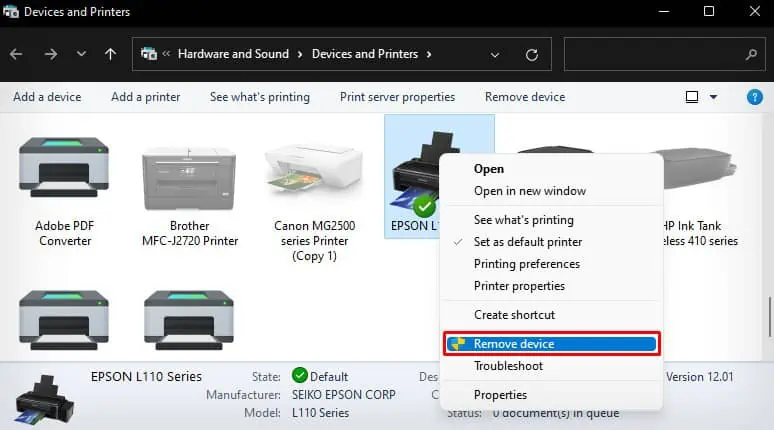774x430 pixels.
Task: Toggle Set as default printer option
Action: pyautogui.click(x=527, y=242)
